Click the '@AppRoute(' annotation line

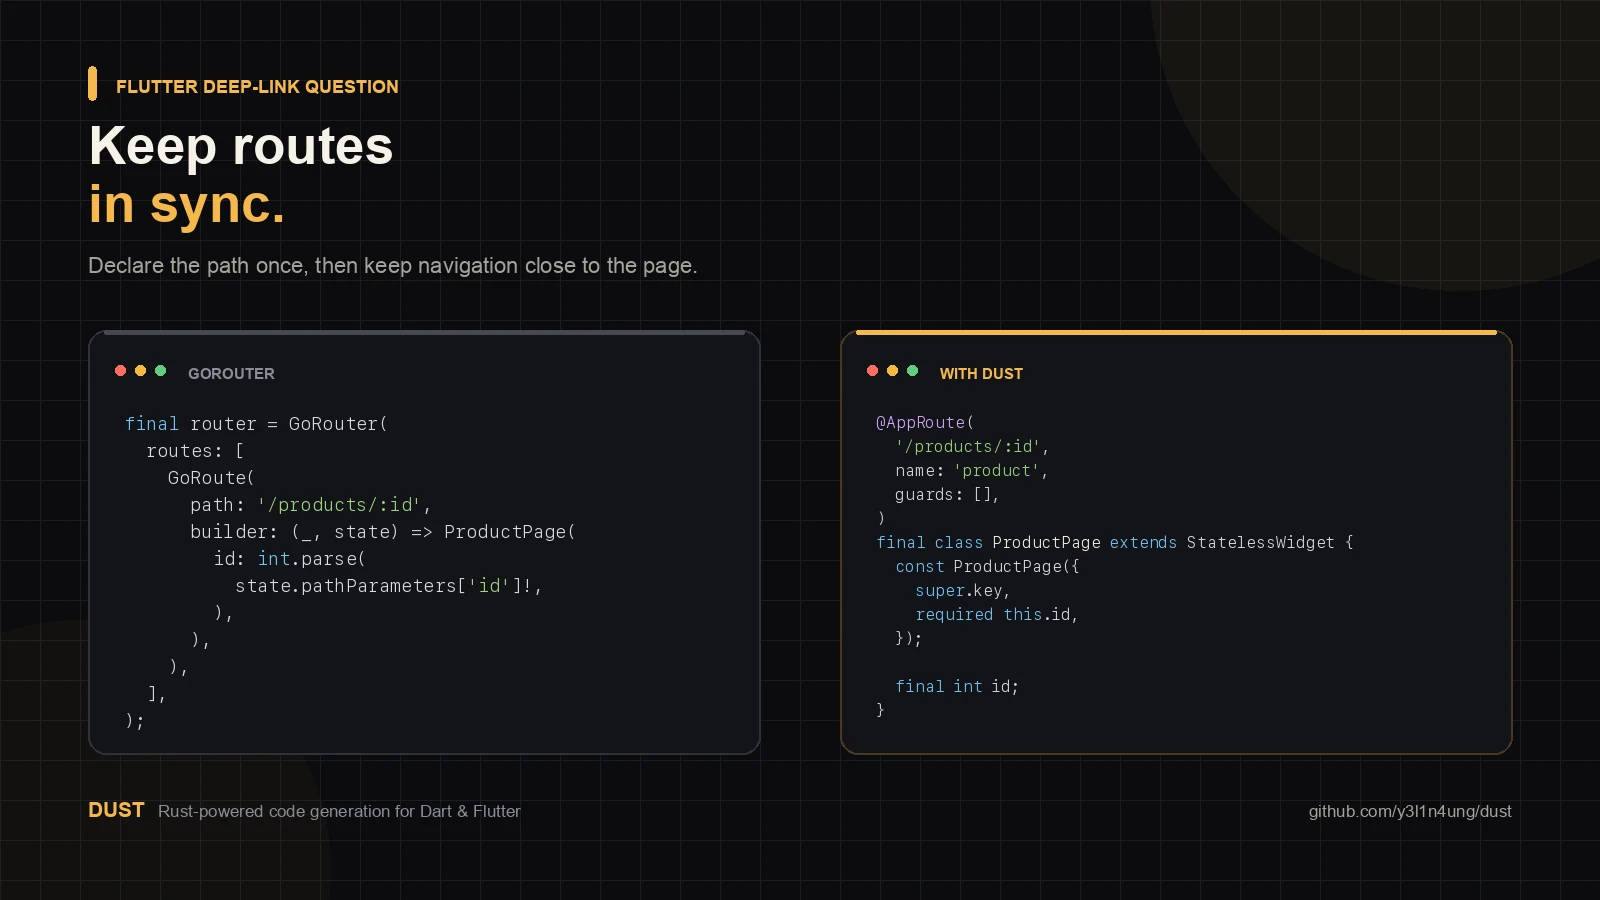925,422
